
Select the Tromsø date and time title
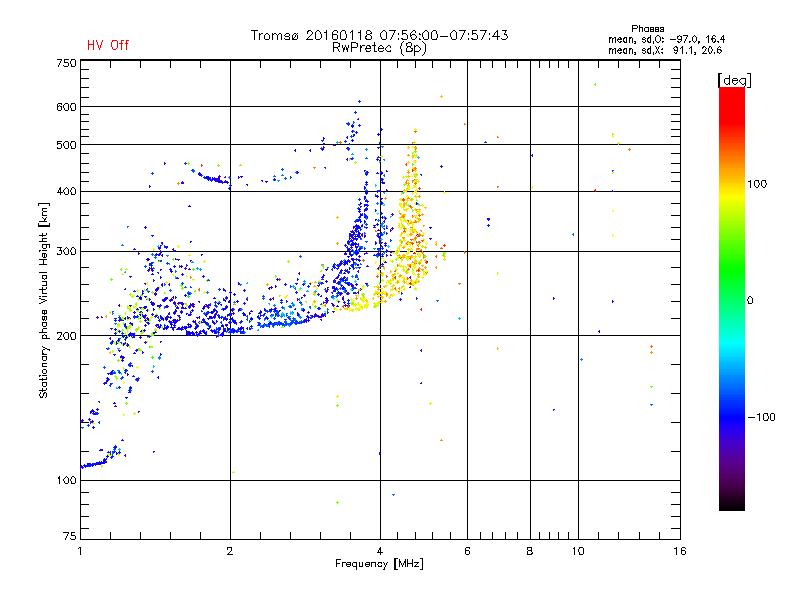point(379,35)
